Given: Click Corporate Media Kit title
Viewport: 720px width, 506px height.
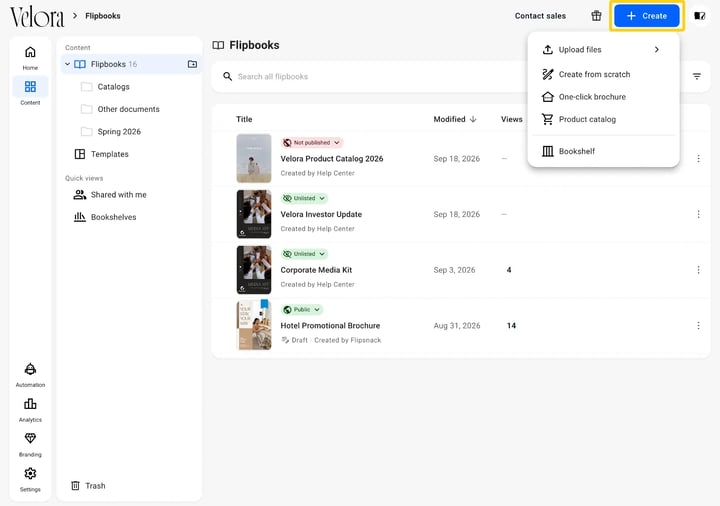Looking at the screenshot, I should [x=316, y=270].
